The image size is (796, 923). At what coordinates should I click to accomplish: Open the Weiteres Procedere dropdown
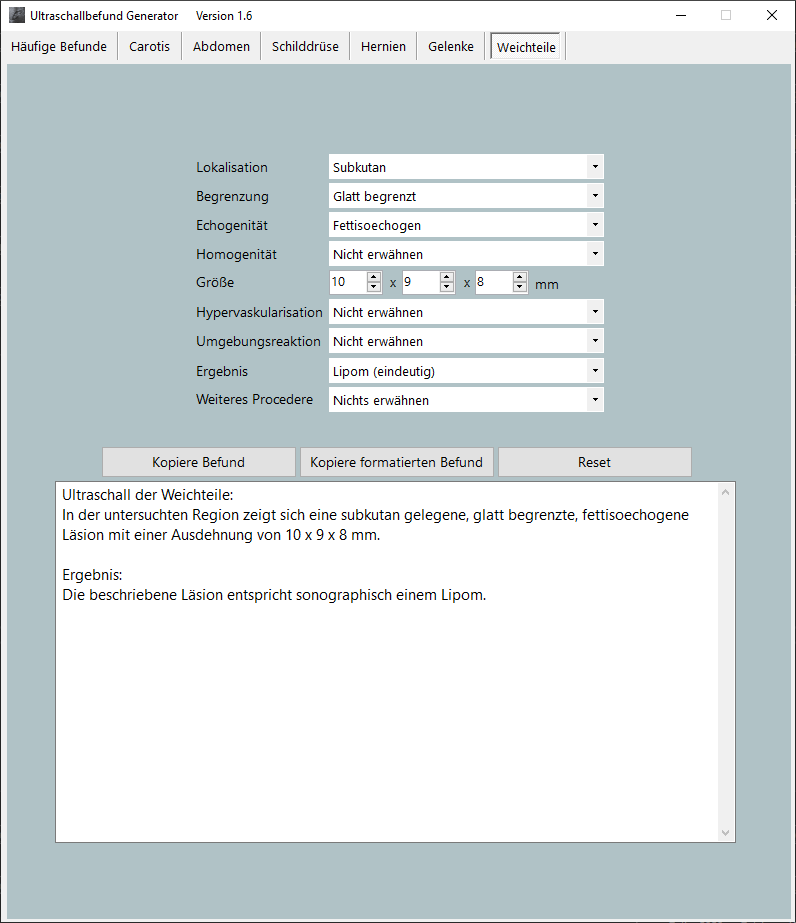595,400
